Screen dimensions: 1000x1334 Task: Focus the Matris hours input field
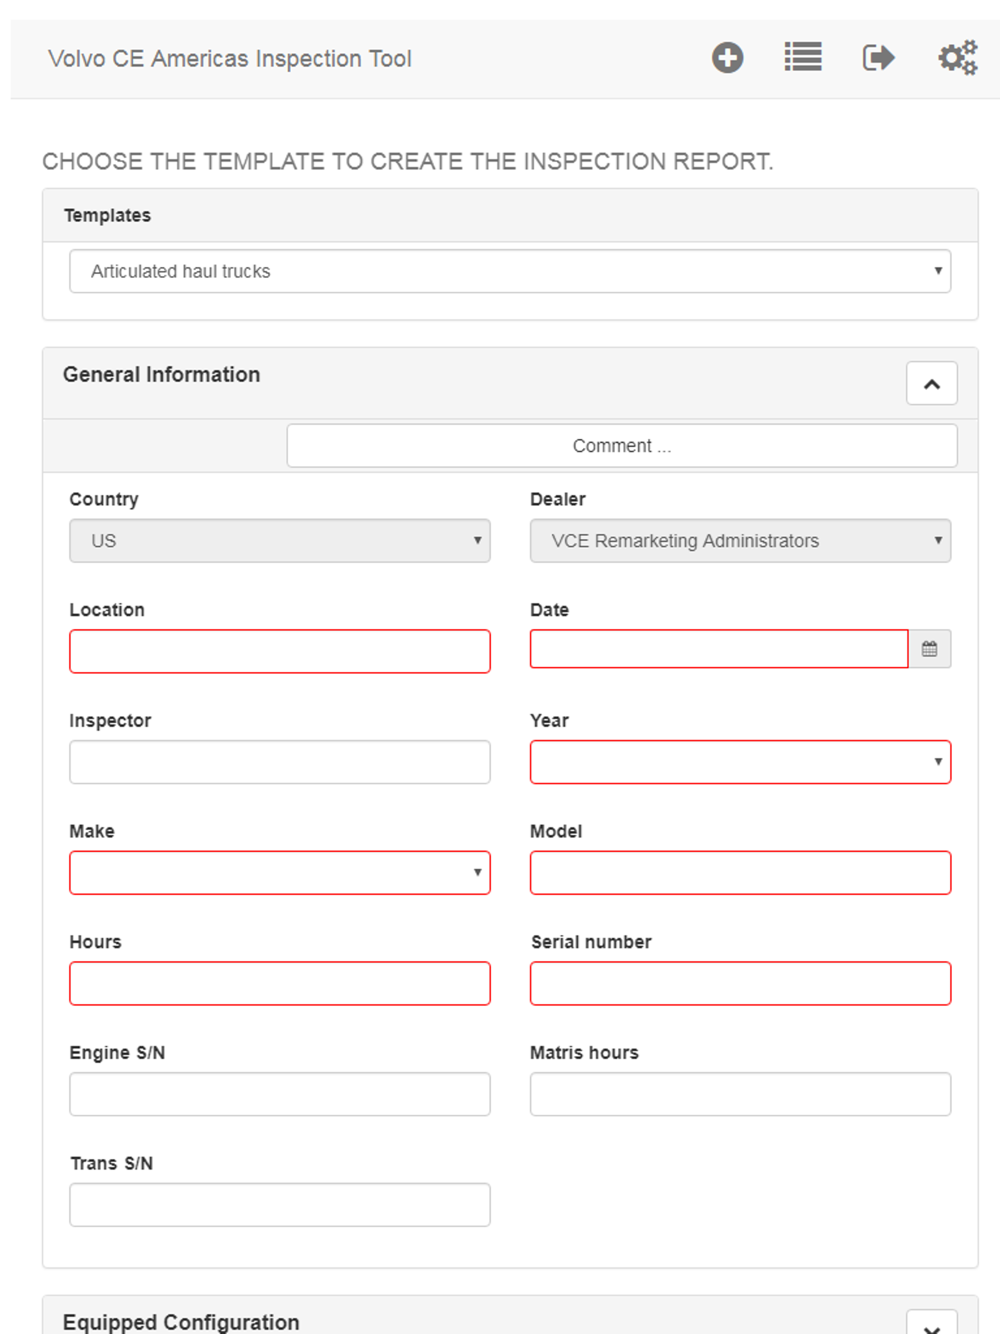pyautogui.click(x=740, y=1094)
